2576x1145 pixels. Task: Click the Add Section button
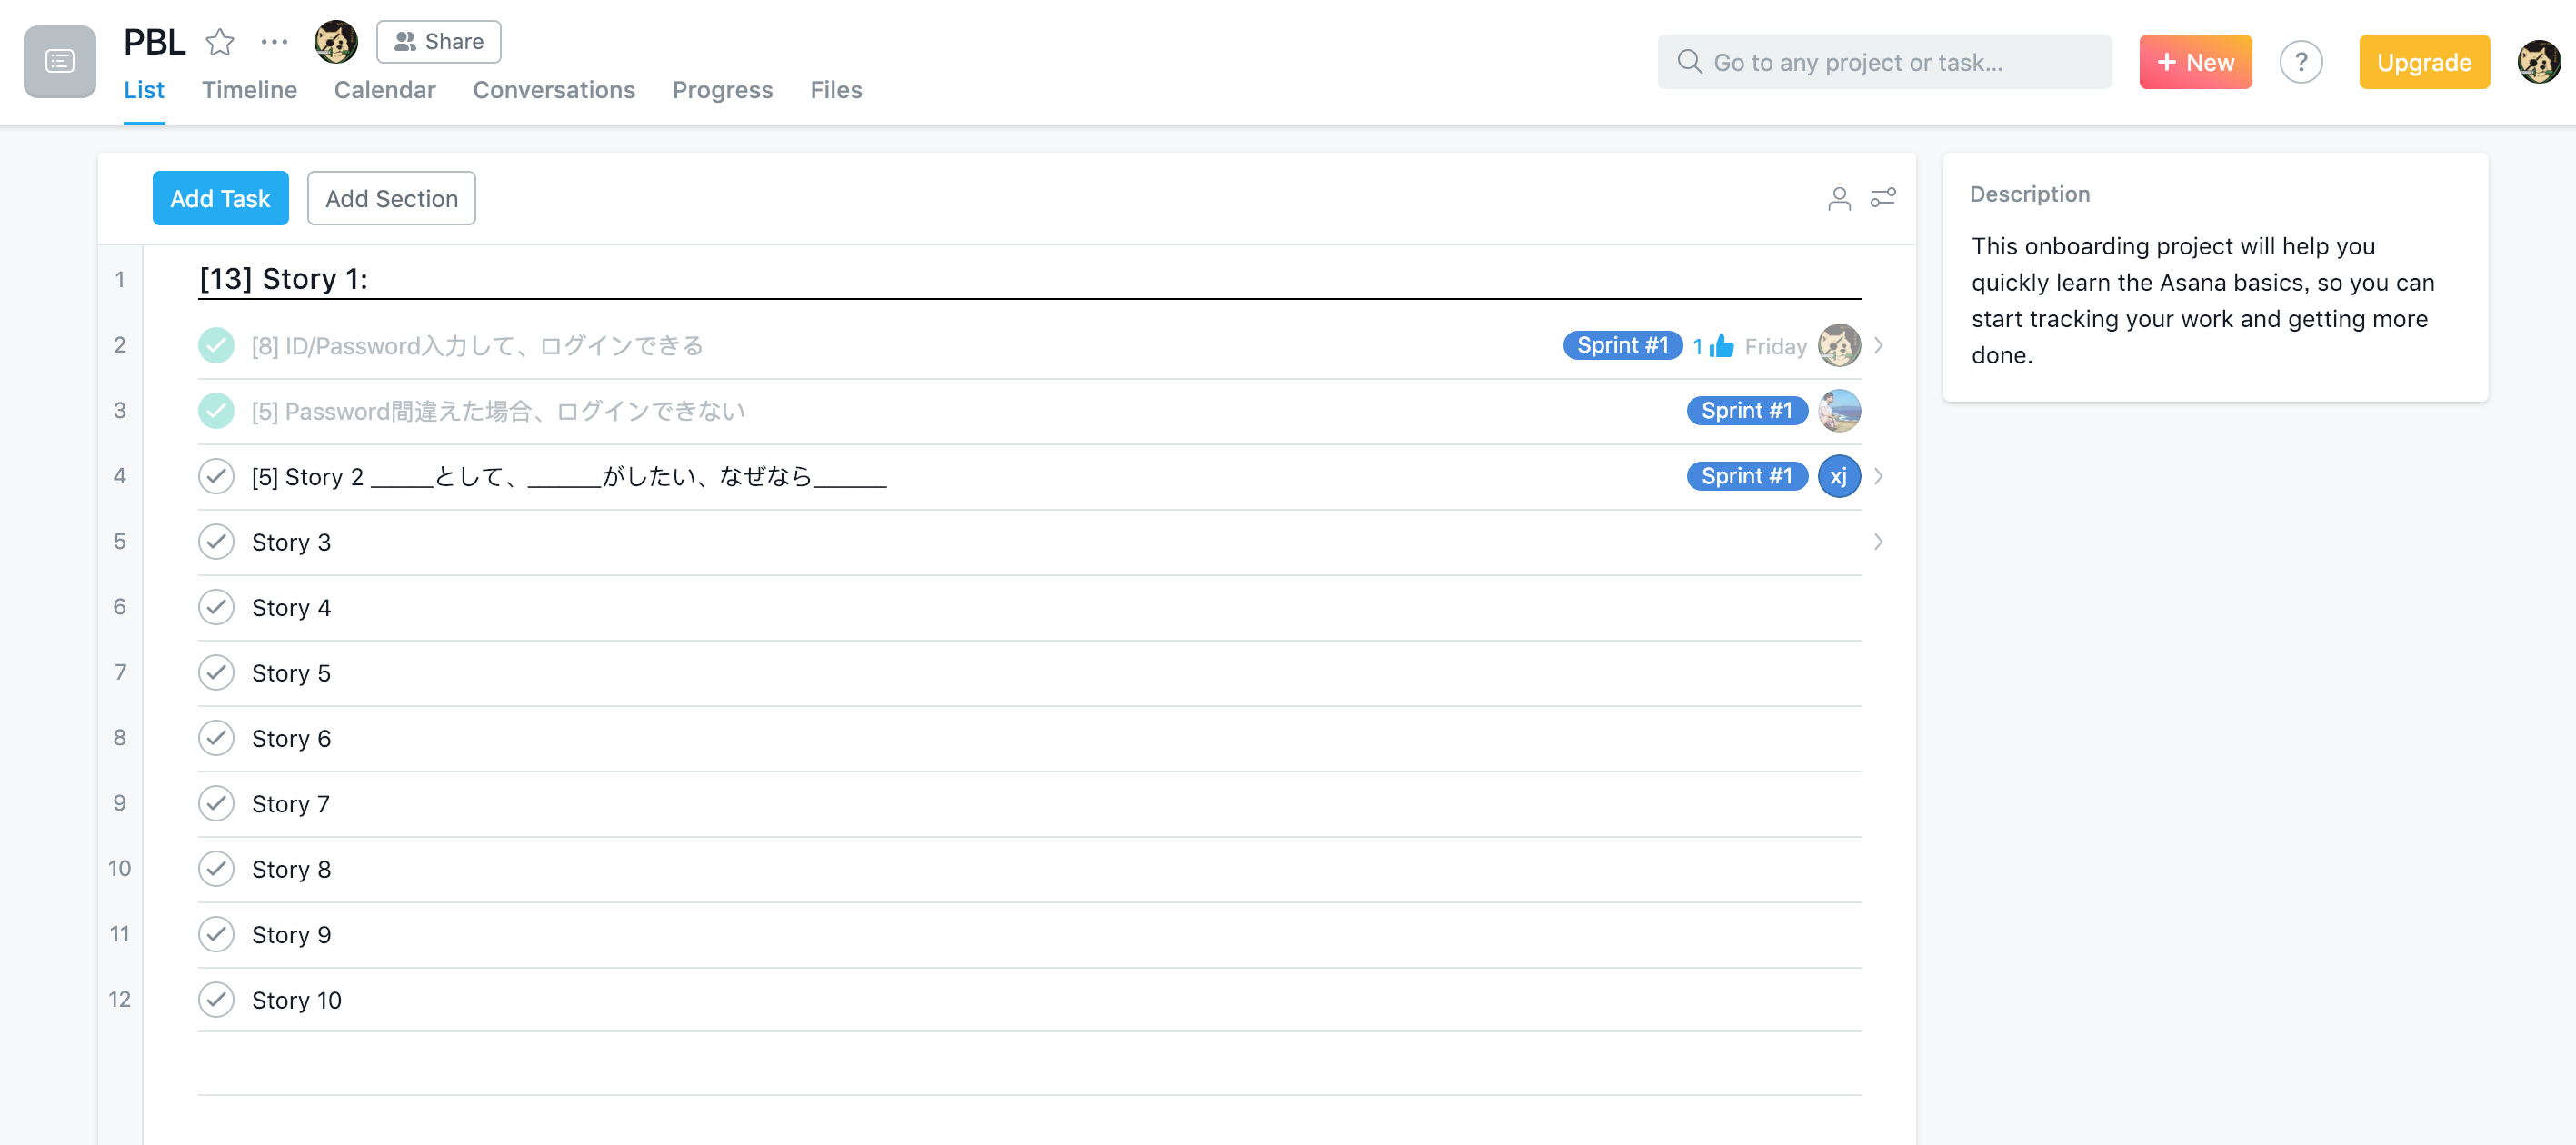tap(391, 197)
